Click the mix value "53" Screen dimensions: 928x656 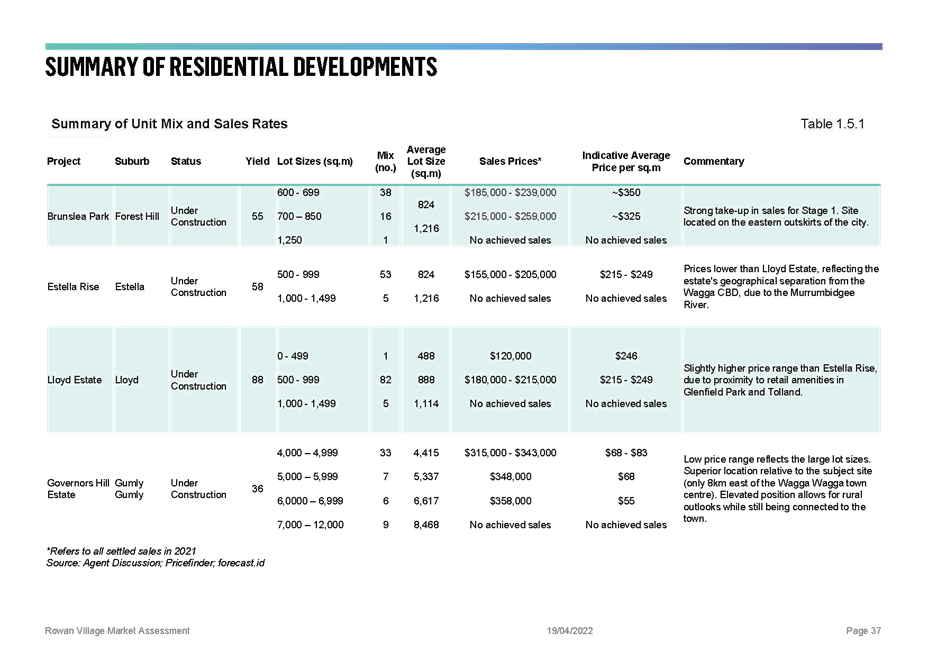click(385, 275)
